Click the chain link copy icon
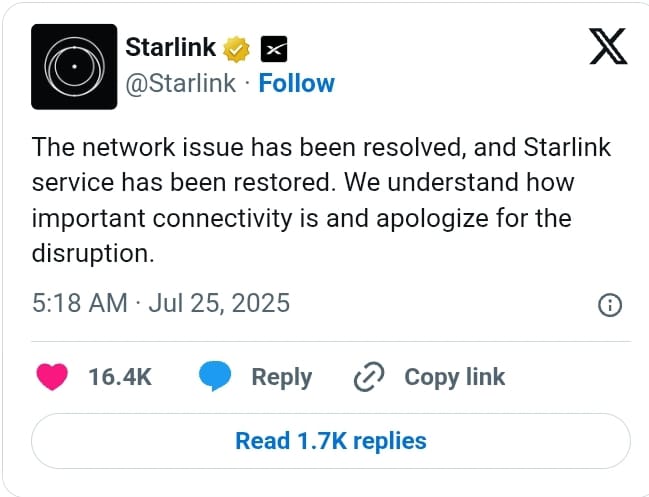 [x=369, y=377]
